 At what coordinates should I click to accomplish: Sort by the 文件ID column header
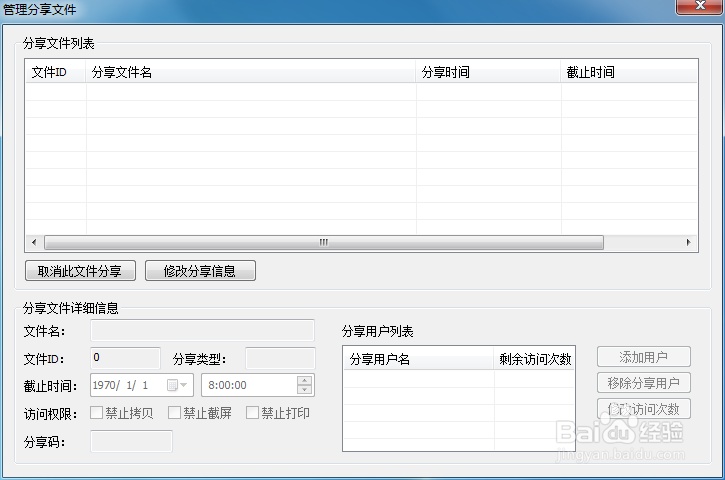tap(55, 72)
